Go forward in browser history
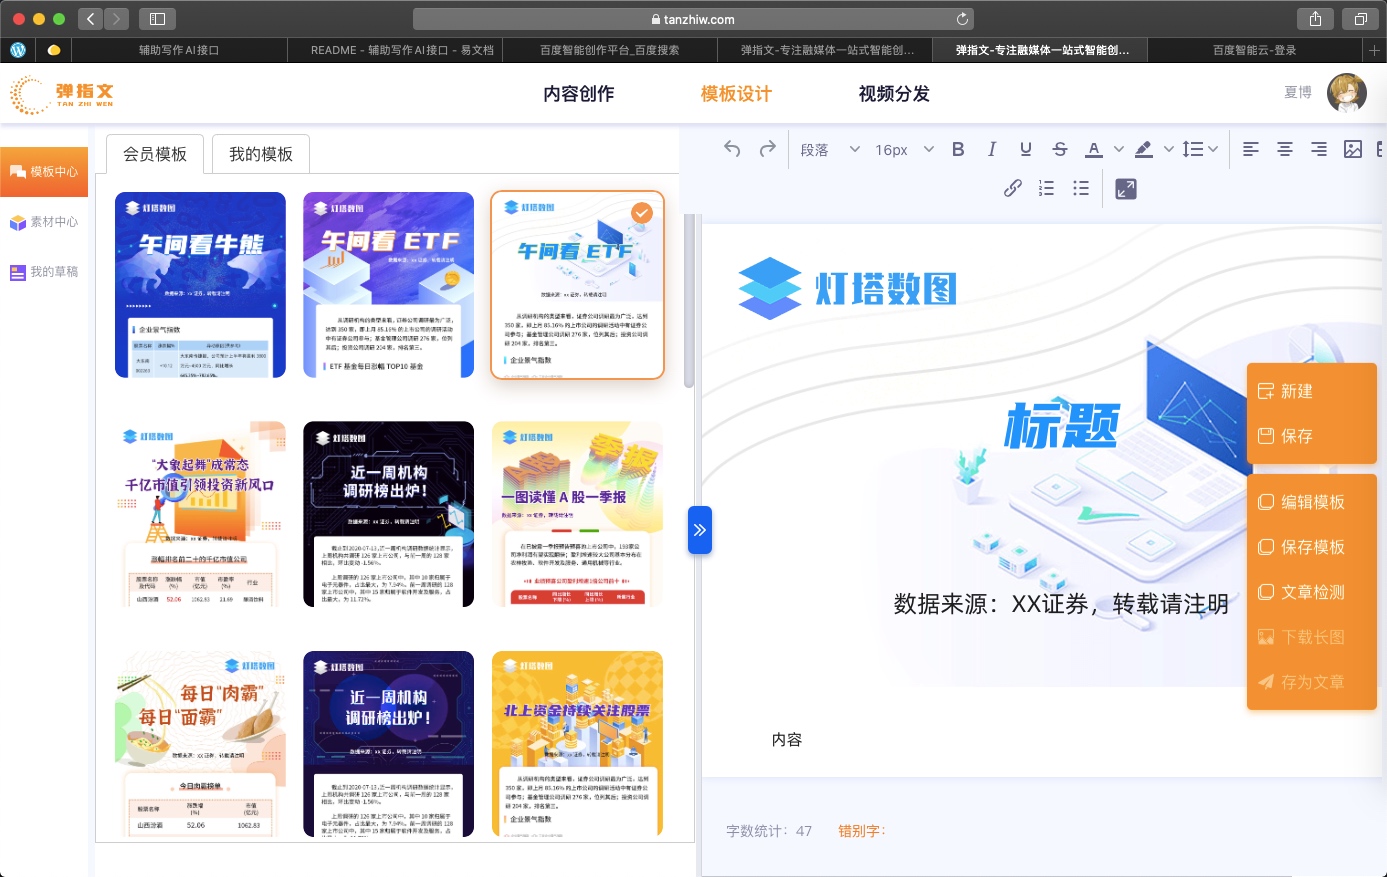 click(117, 19)
